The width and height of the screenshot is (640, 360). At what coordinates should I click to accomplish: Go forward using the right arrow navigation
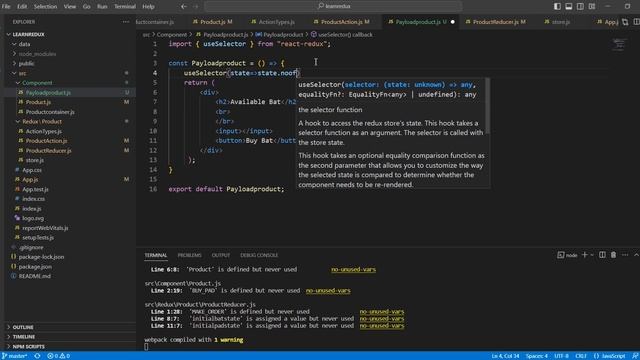click(196, 6)
